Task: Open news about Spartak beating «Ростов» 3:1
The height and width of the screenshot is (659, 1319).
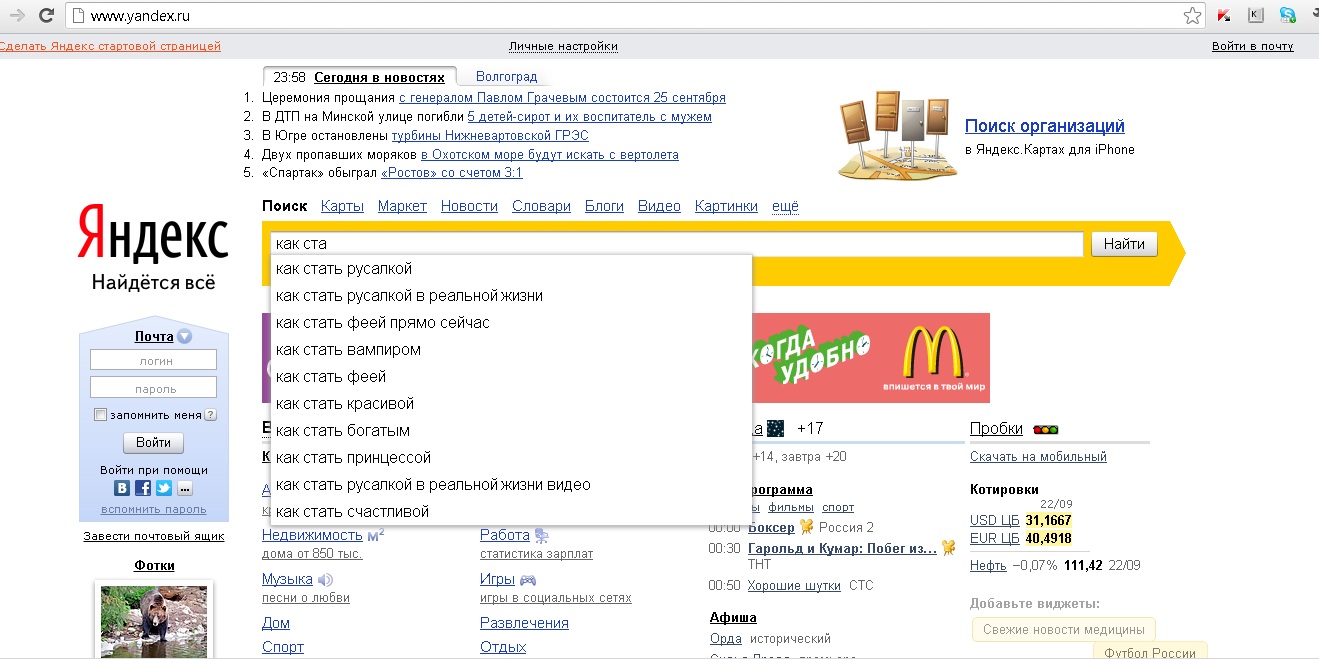Action: [x=452, y=173]
